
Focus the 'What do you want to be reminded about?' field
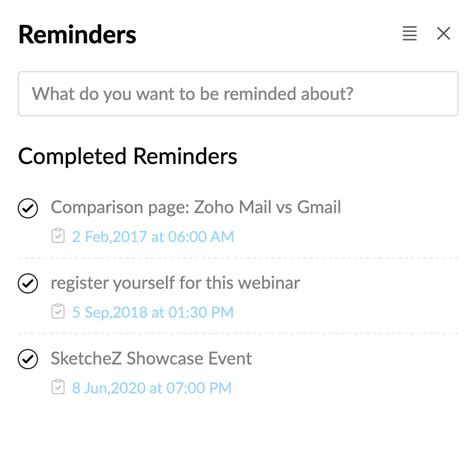coord(238,94)
